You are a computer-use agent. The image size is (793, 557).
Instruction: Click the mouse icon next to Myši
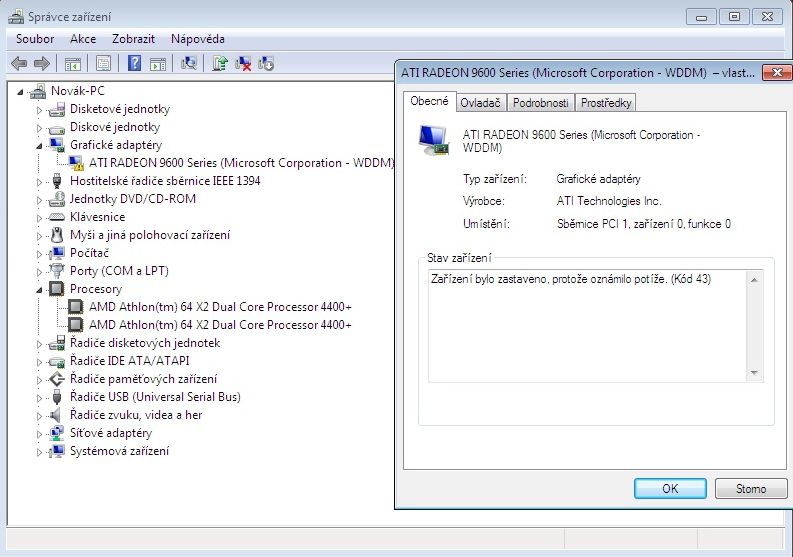[57, 235]
